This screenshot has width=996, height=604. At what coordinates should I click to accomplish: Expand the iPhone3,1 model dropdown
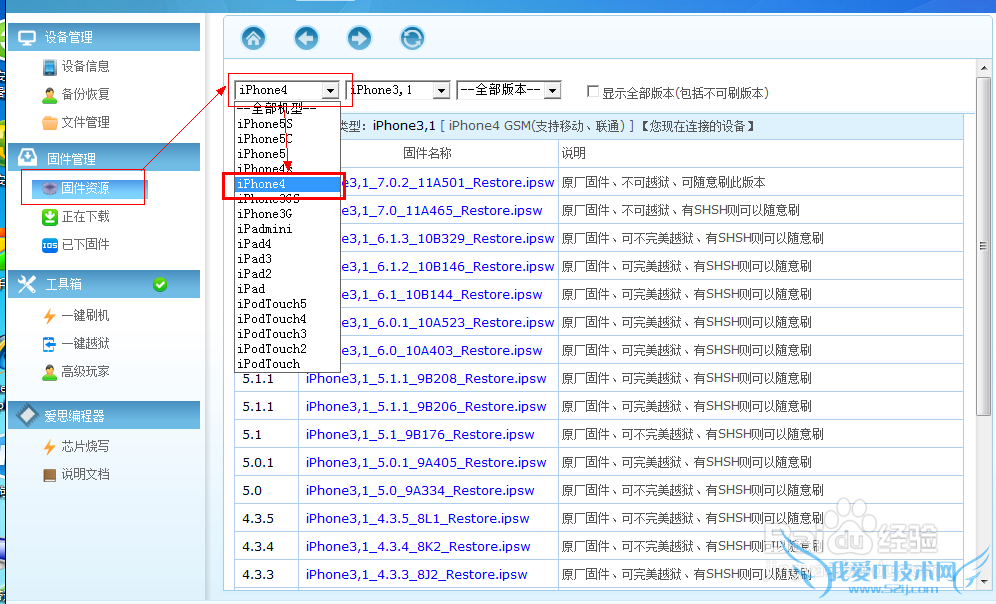(x=440, y=91)
